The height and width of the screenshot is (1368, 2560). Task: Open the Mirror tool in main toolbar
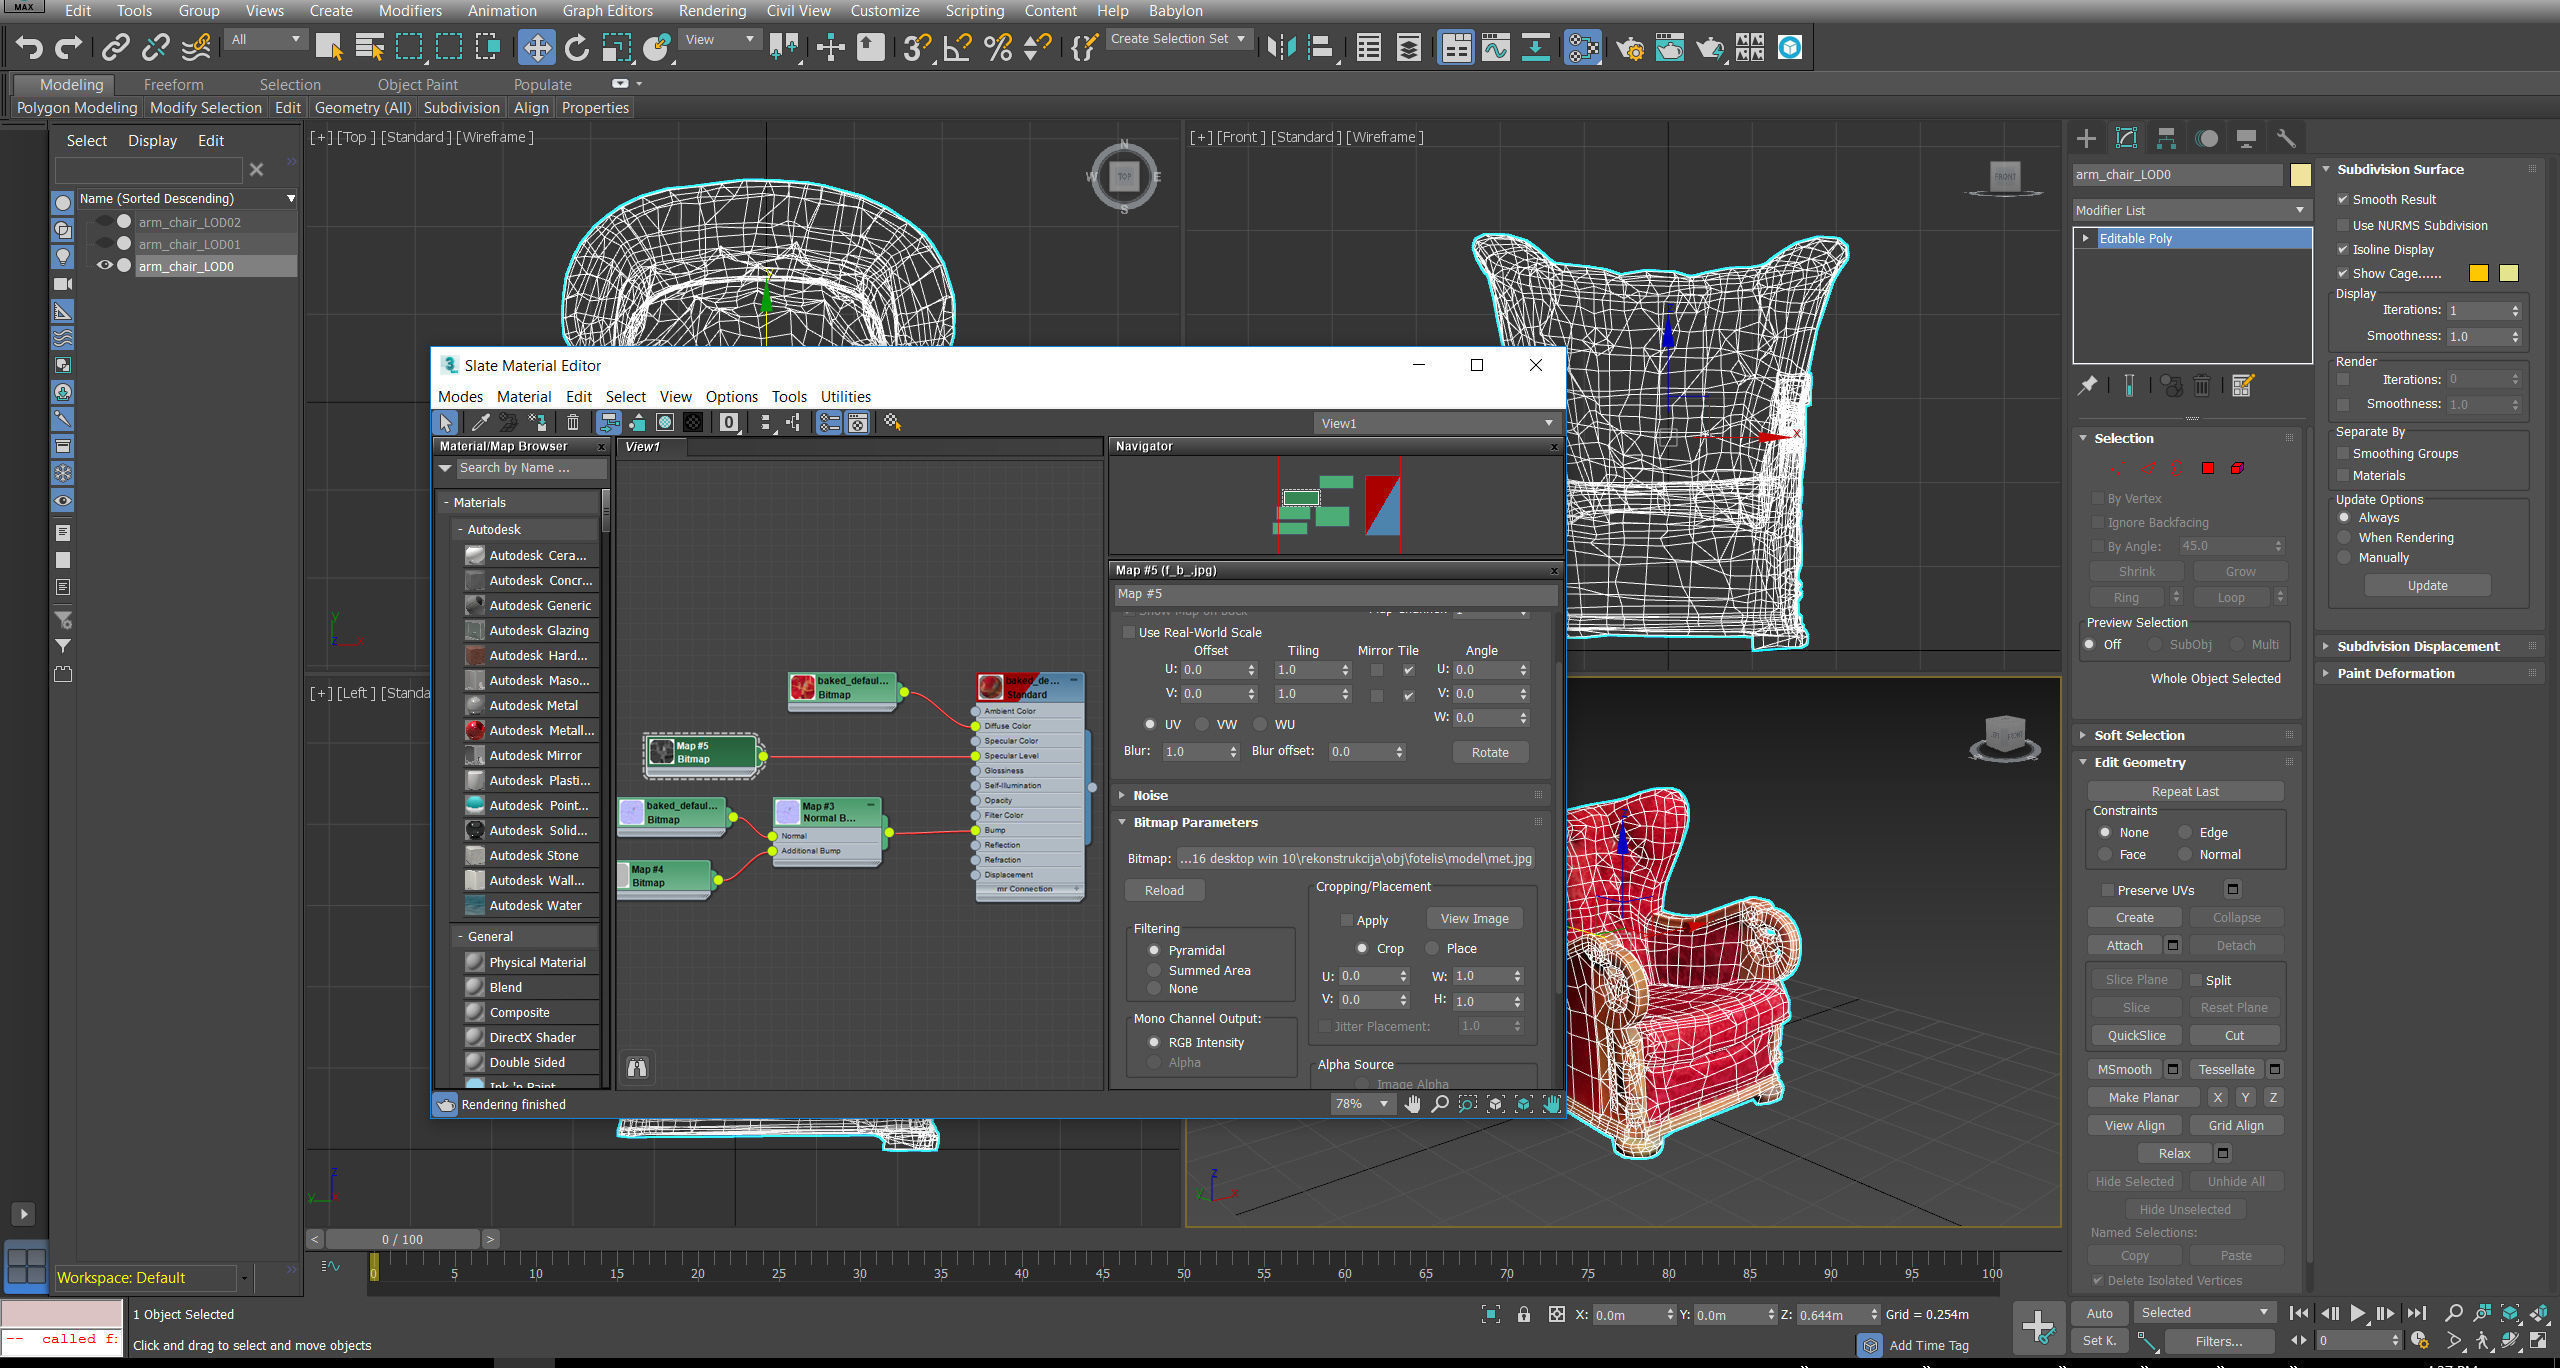[1281, 47]
